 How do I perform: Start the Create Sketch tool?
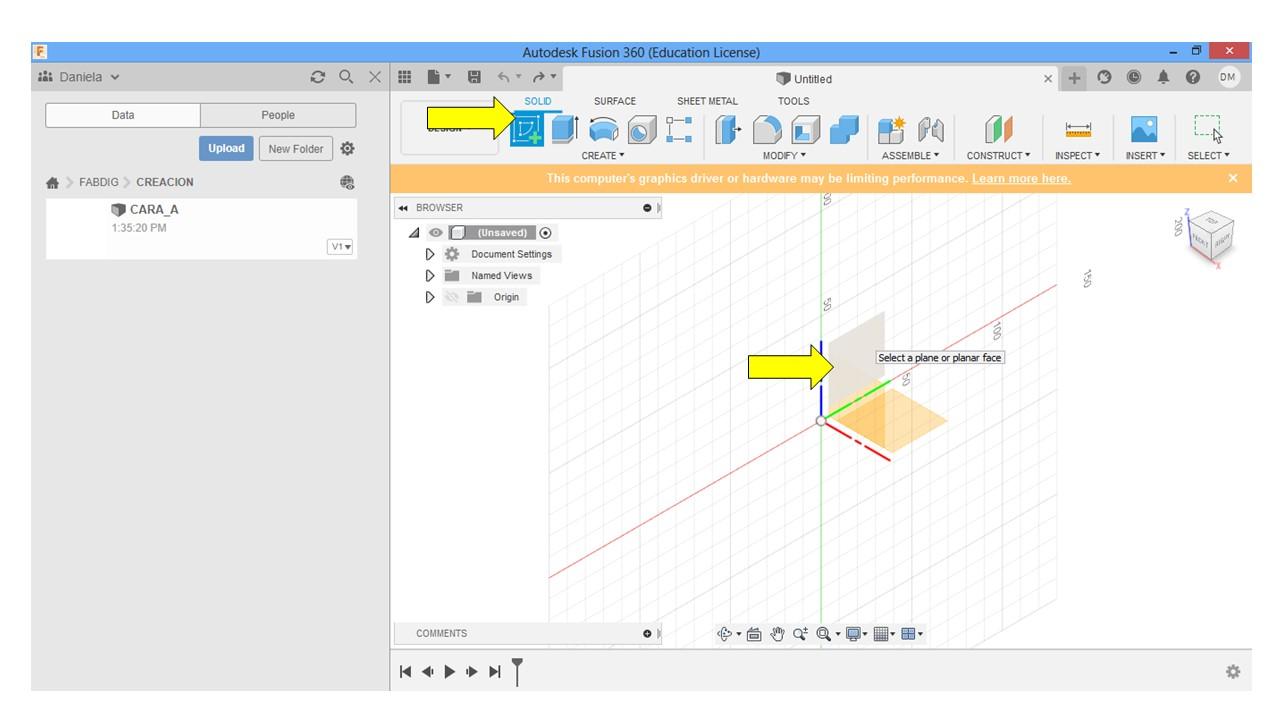(527, 129)
